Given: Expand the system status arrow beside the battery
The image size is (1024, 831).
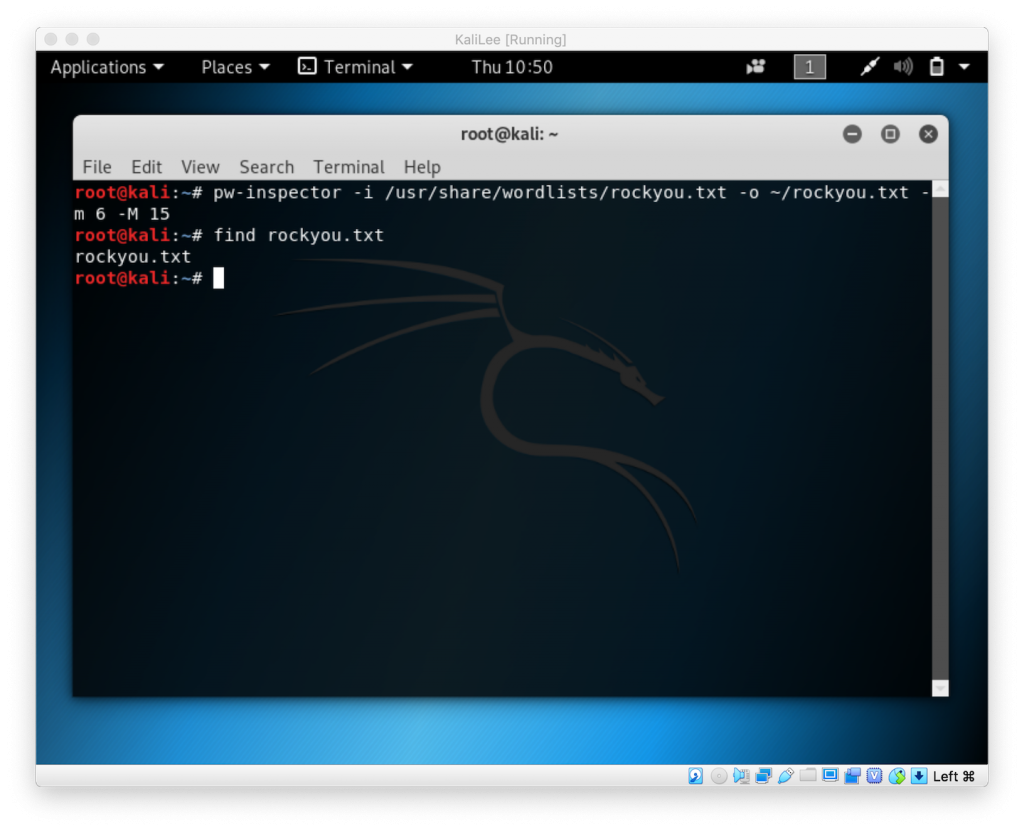Looking at the screenshot, I should pos(963,67).
